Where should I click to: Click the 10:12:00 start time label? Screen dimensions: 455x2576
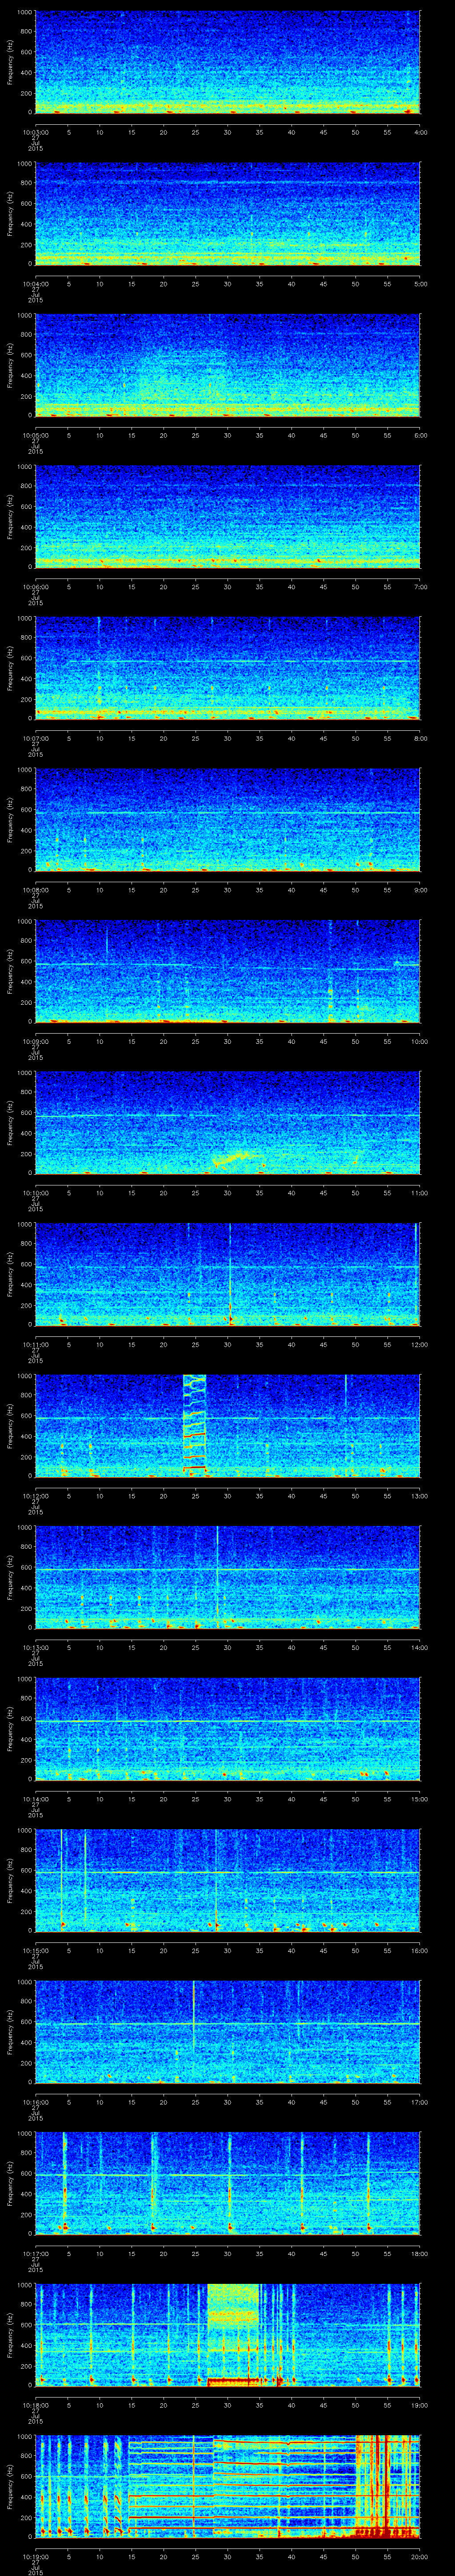click(x=35, y=1496)
